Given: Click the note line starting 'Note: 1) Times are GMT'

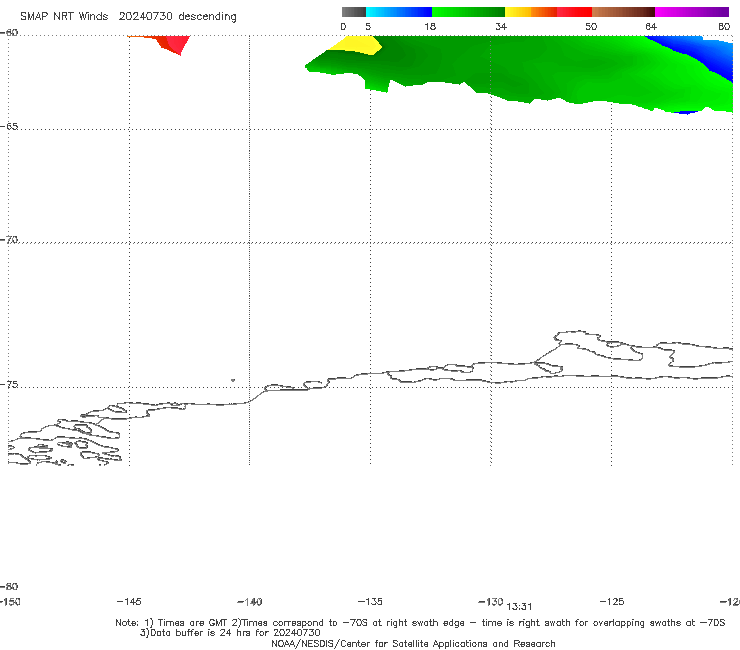Looking at the screenshot, I should tap(420, 623).
